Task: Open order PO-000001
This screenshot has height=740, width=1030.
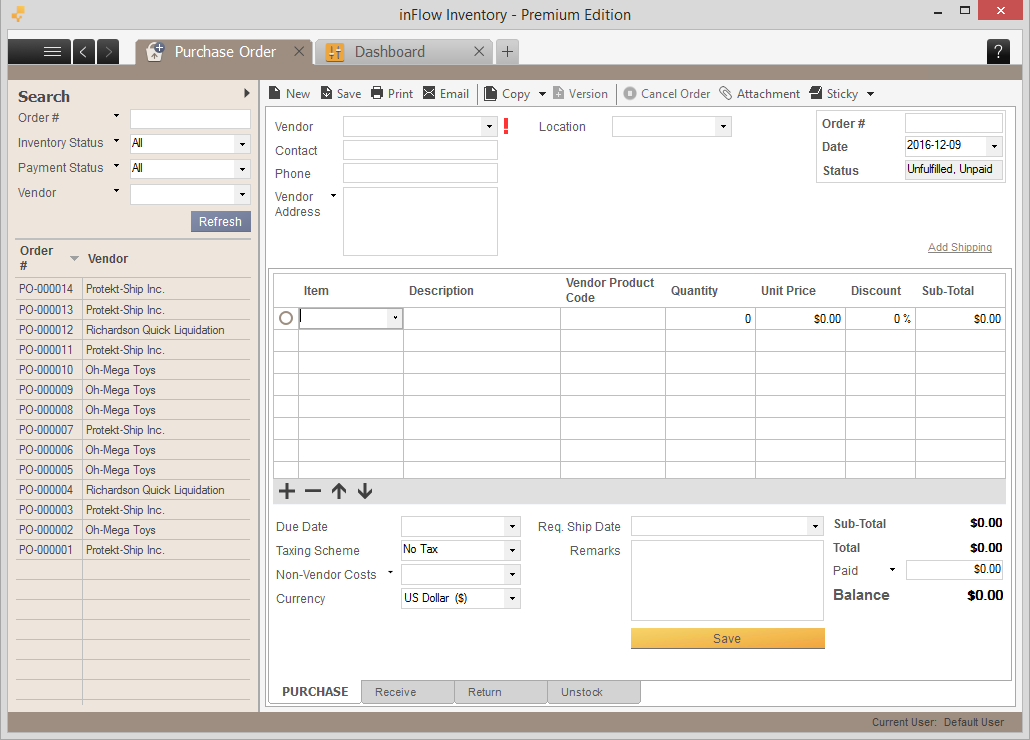Action: point(133,550)
